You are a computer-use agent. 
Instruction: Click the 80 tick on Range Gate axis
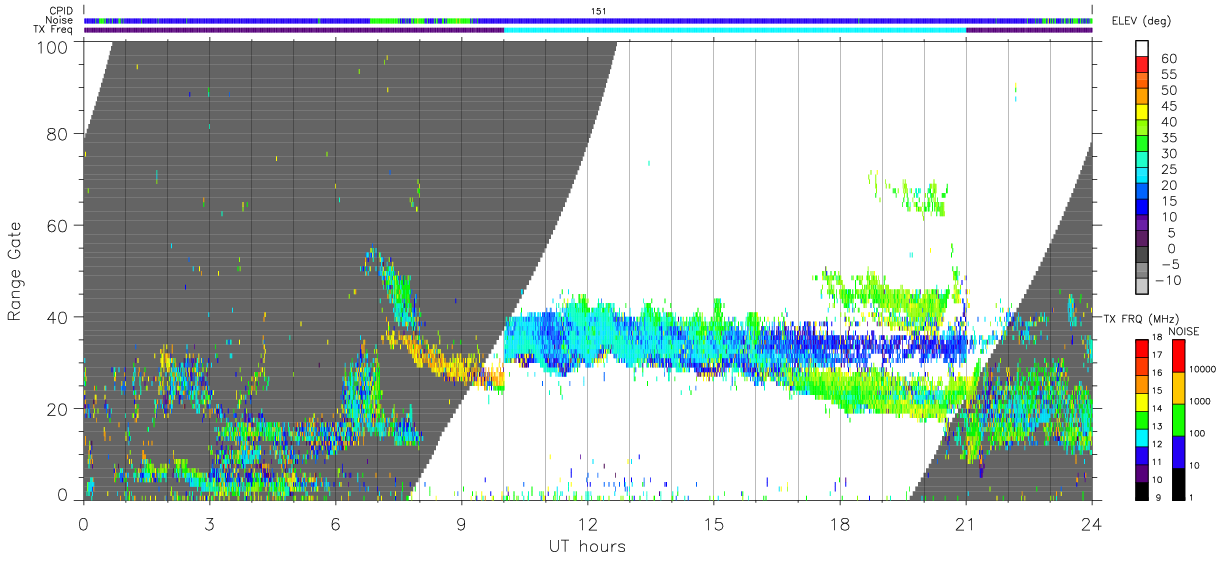(x=58, y=133)
